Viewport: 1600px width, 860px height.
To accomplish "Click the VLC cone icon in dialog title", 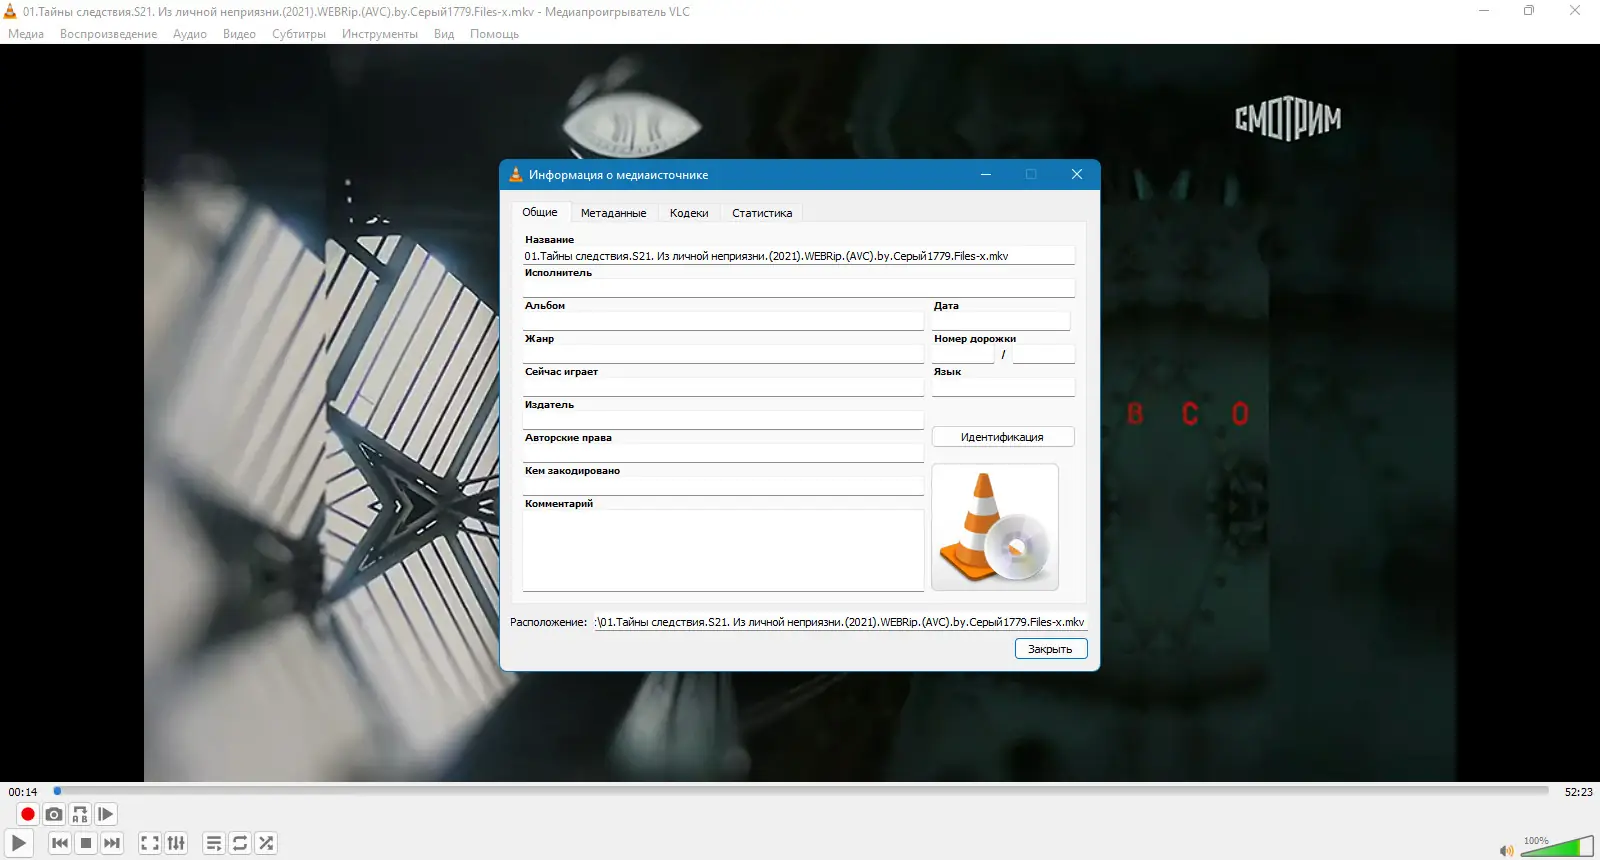I will tap(516, 174).
